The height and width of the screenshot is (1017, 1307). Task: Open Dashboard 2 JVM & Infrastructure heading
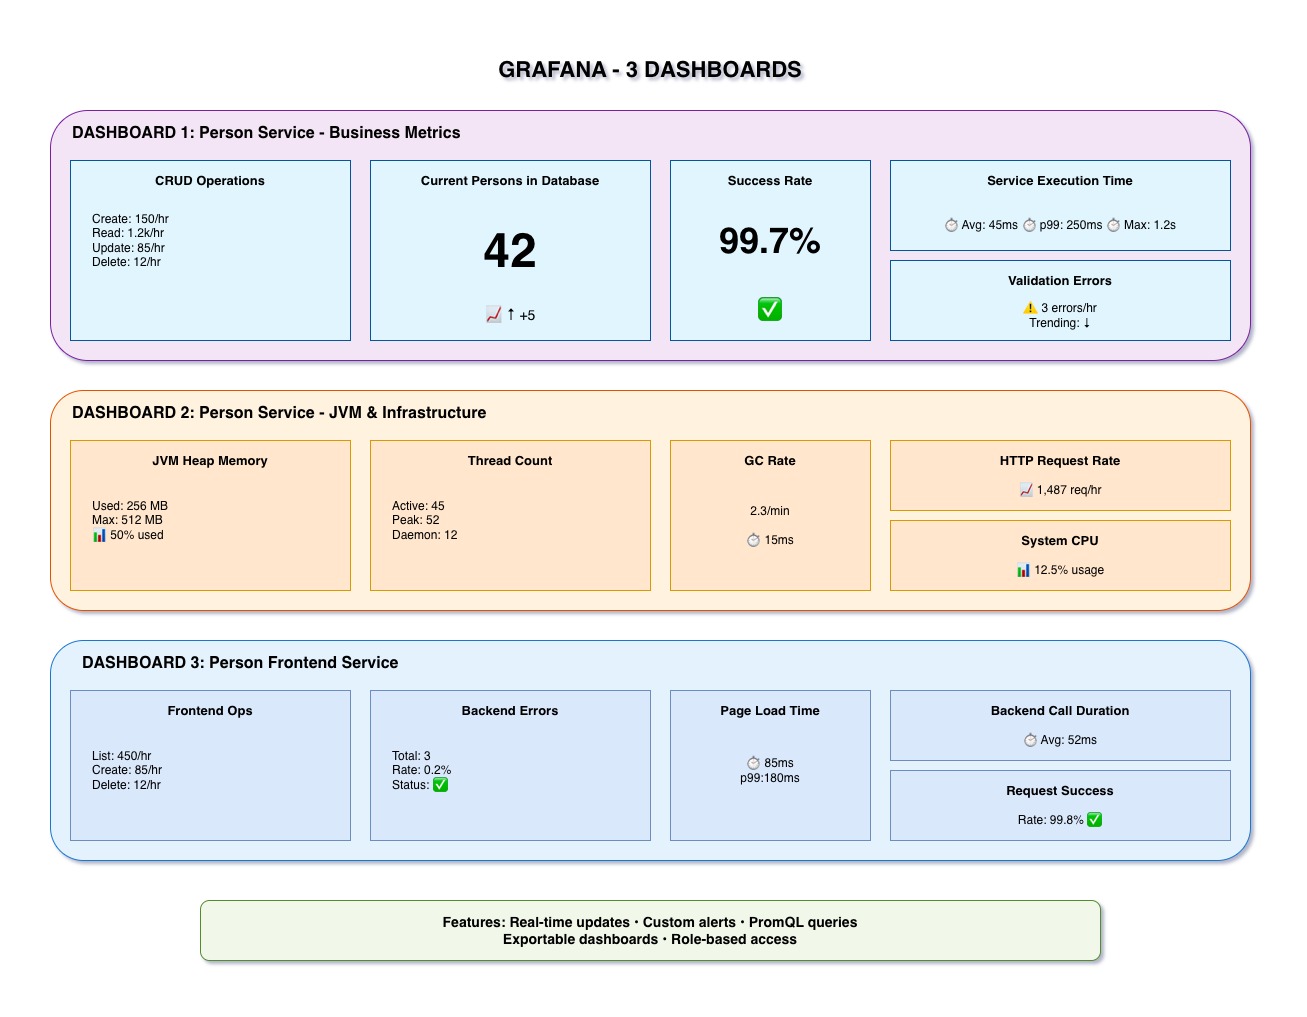click(279, 413)
